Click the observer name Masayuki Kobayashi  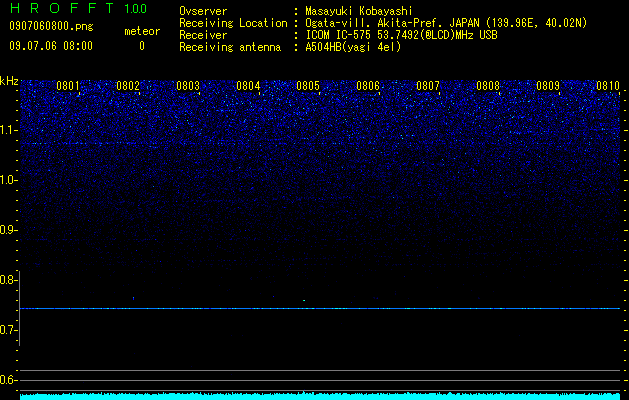359,11
